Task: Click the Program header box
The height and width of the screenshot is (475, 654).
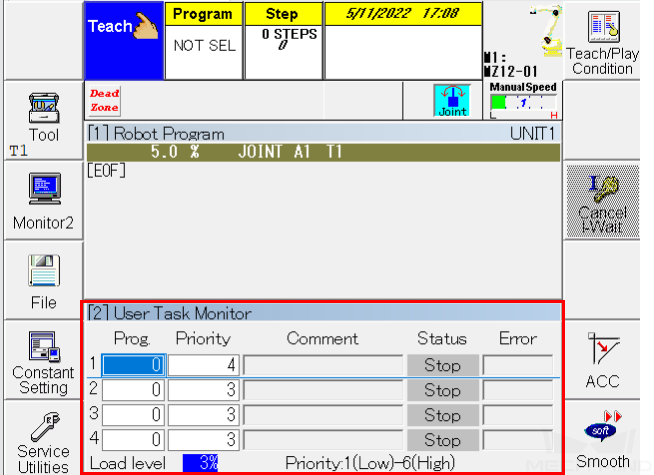Action: (204, 14)
